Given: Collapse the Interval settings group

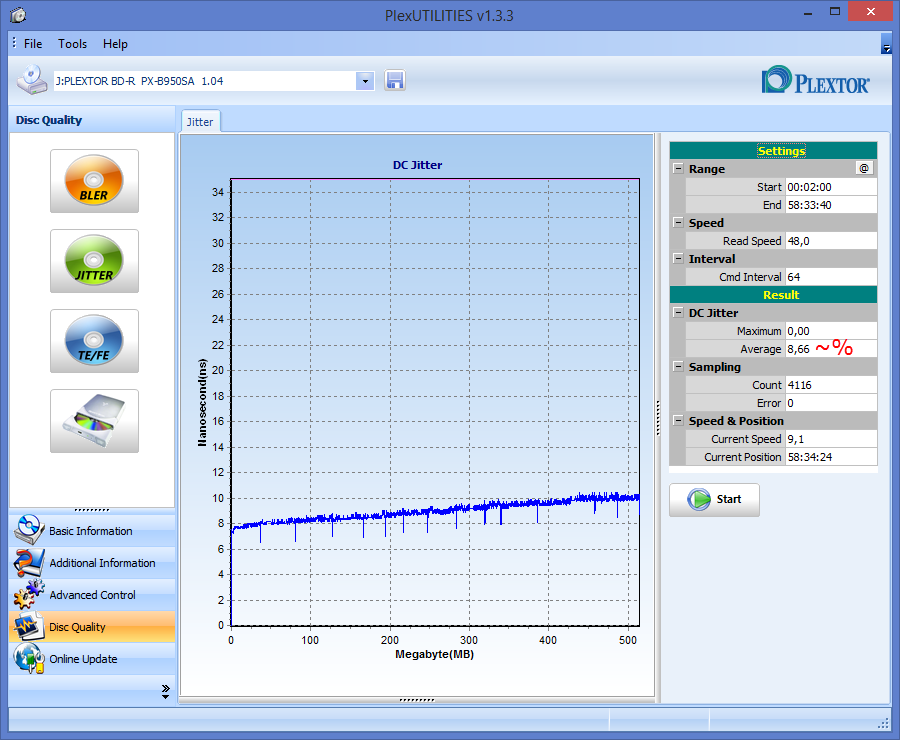Looking at the screenshot, I should 678,259.
